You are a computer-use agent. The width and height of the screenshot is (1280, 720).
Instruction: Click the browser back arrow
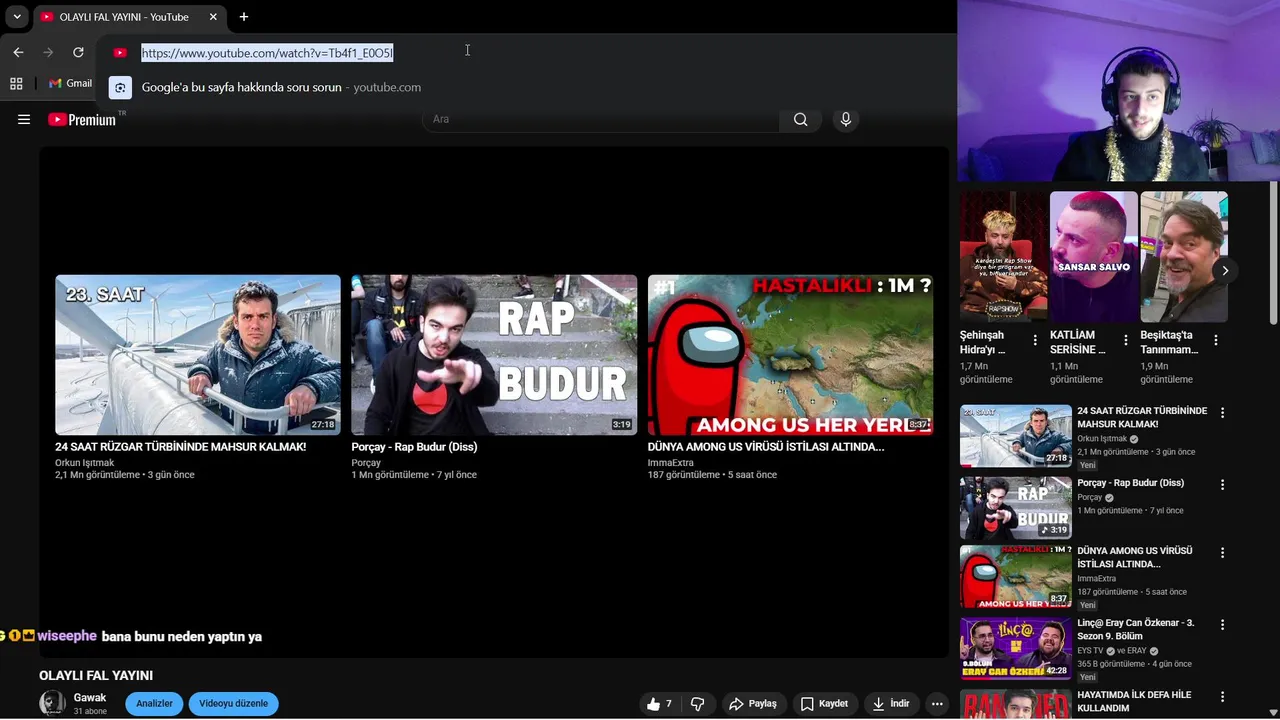click(18, 52)
